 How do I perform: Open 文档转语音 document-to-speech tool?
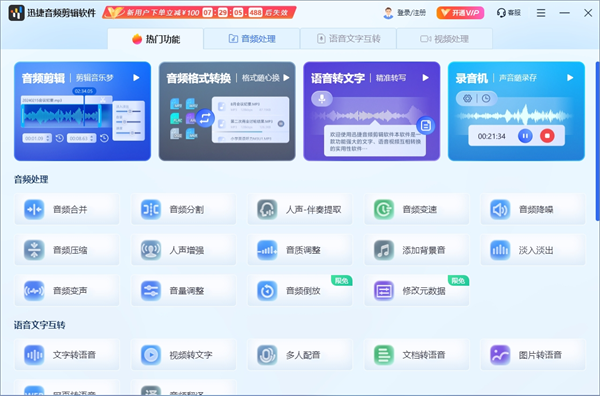tap(417, 355)
